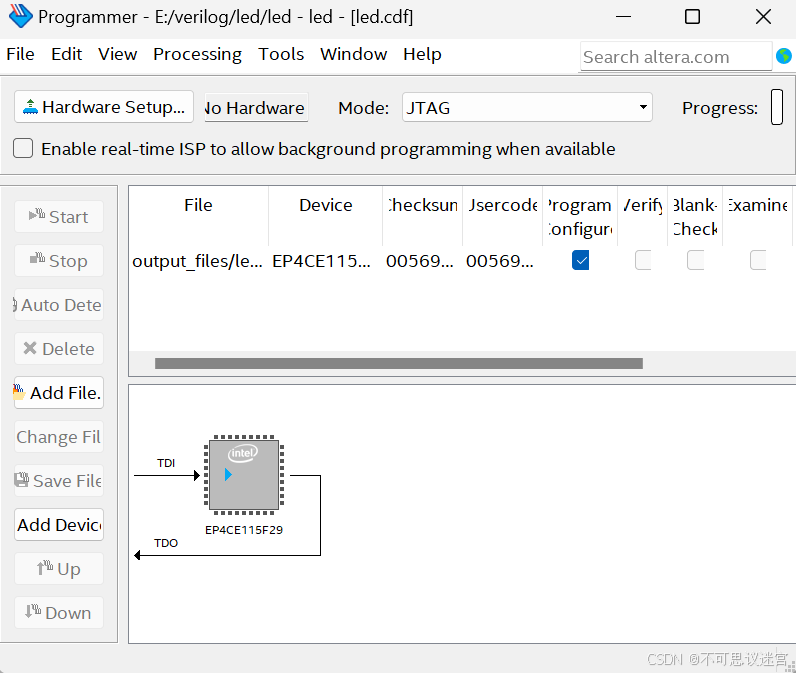Maximize the Programmer window

[692, 17]
